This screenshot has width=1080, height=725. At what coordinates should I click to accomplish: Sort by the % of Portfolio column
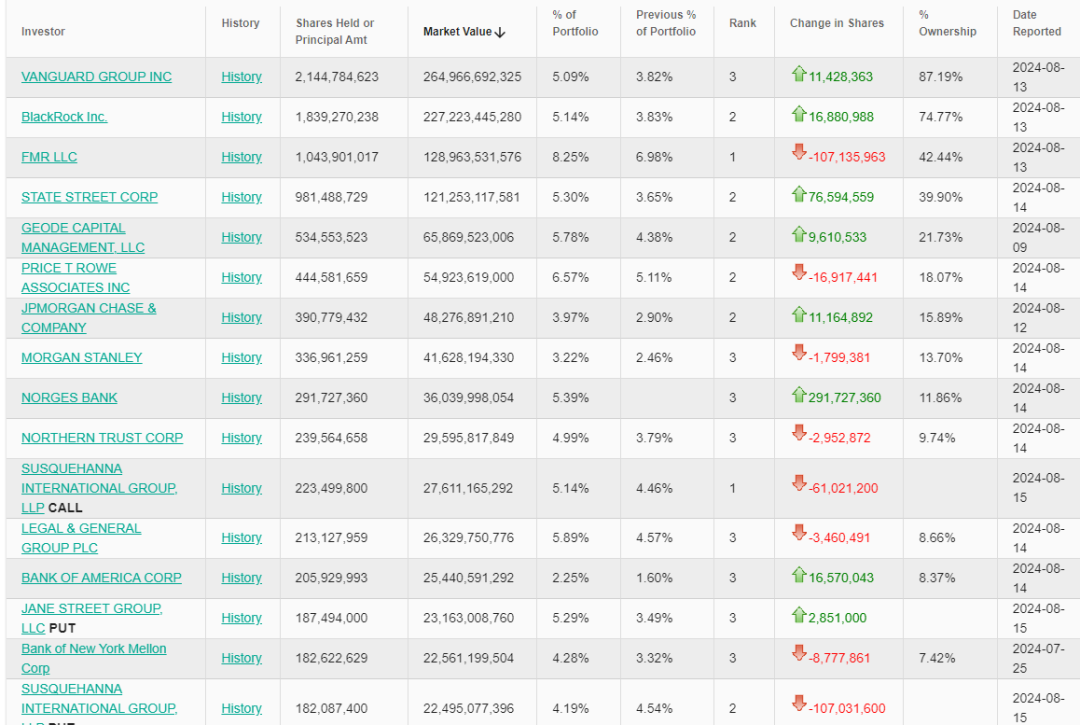[575, 23]
